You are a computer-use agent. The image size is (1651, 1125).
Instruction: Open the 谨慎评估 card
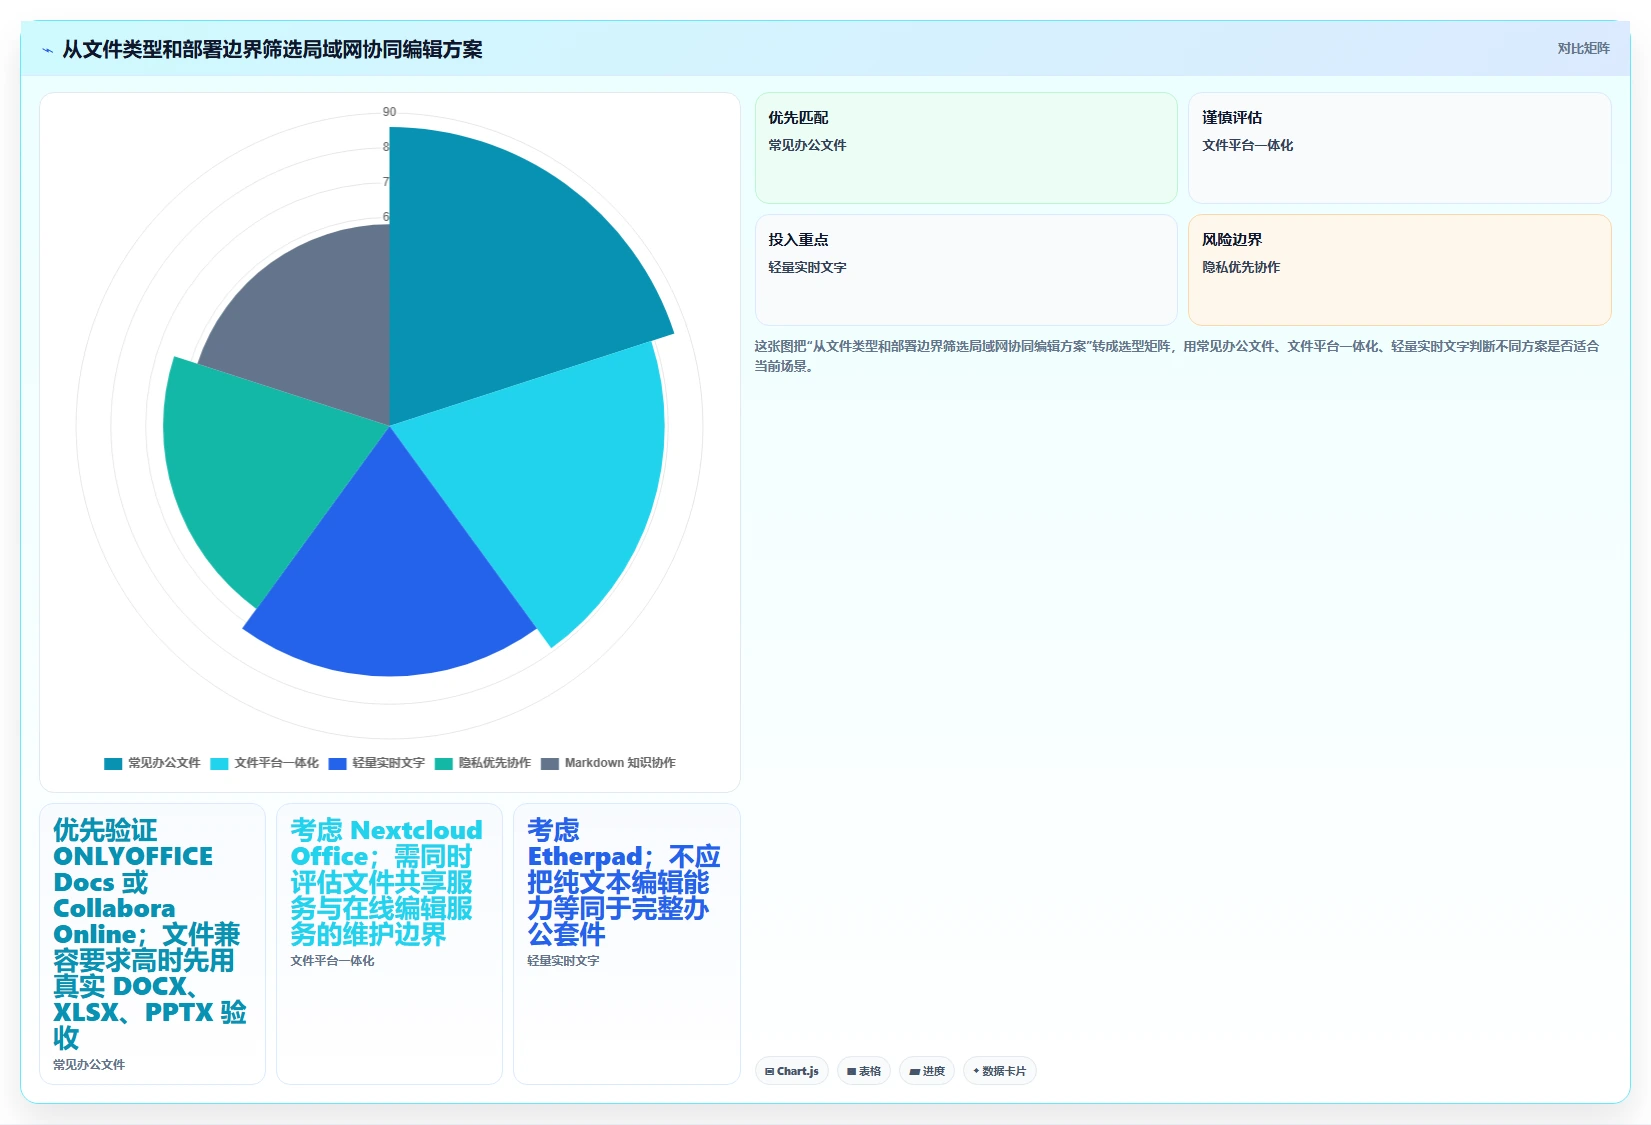point(1400,148)
